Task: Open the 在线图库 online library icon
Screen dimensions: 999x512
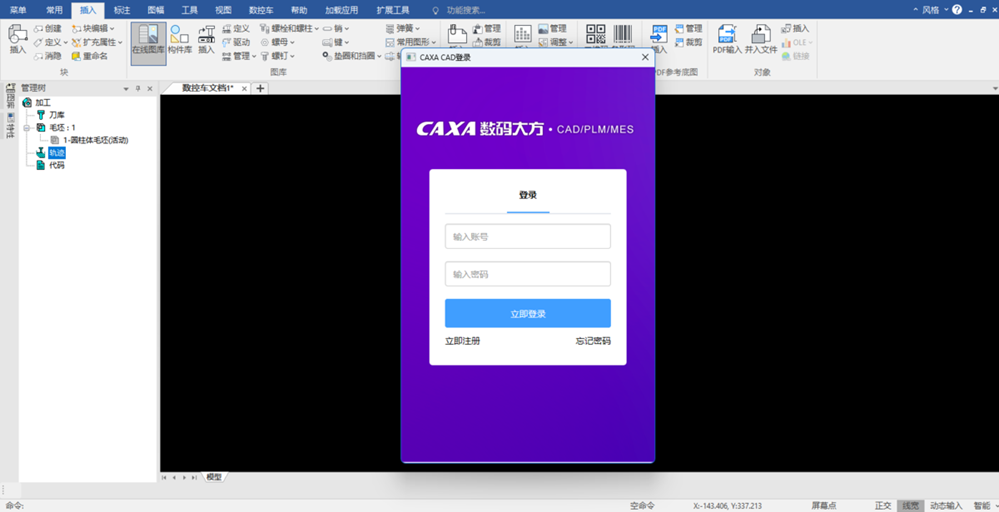Action: [x=148, y=43]
